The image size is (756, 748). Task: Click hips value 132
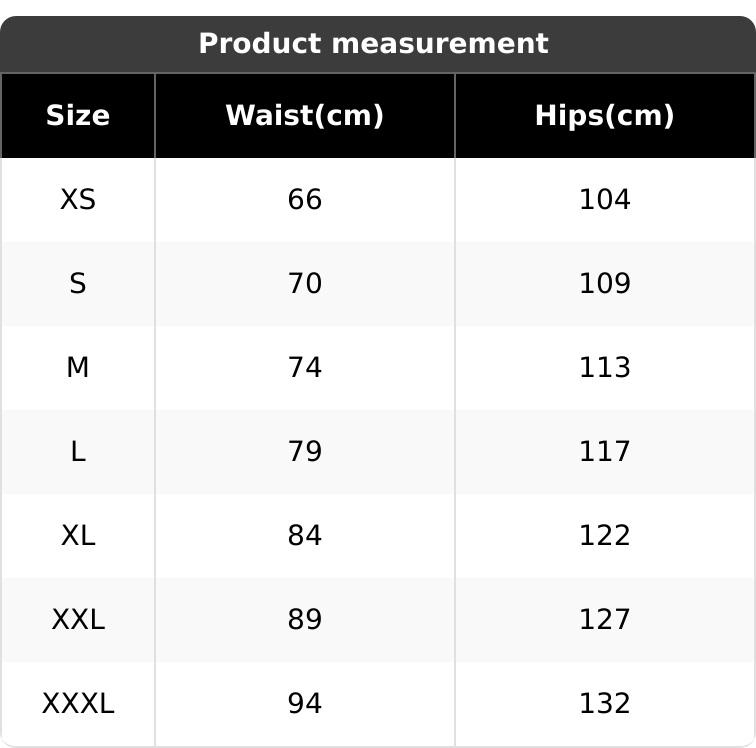(x=605, y=704)
